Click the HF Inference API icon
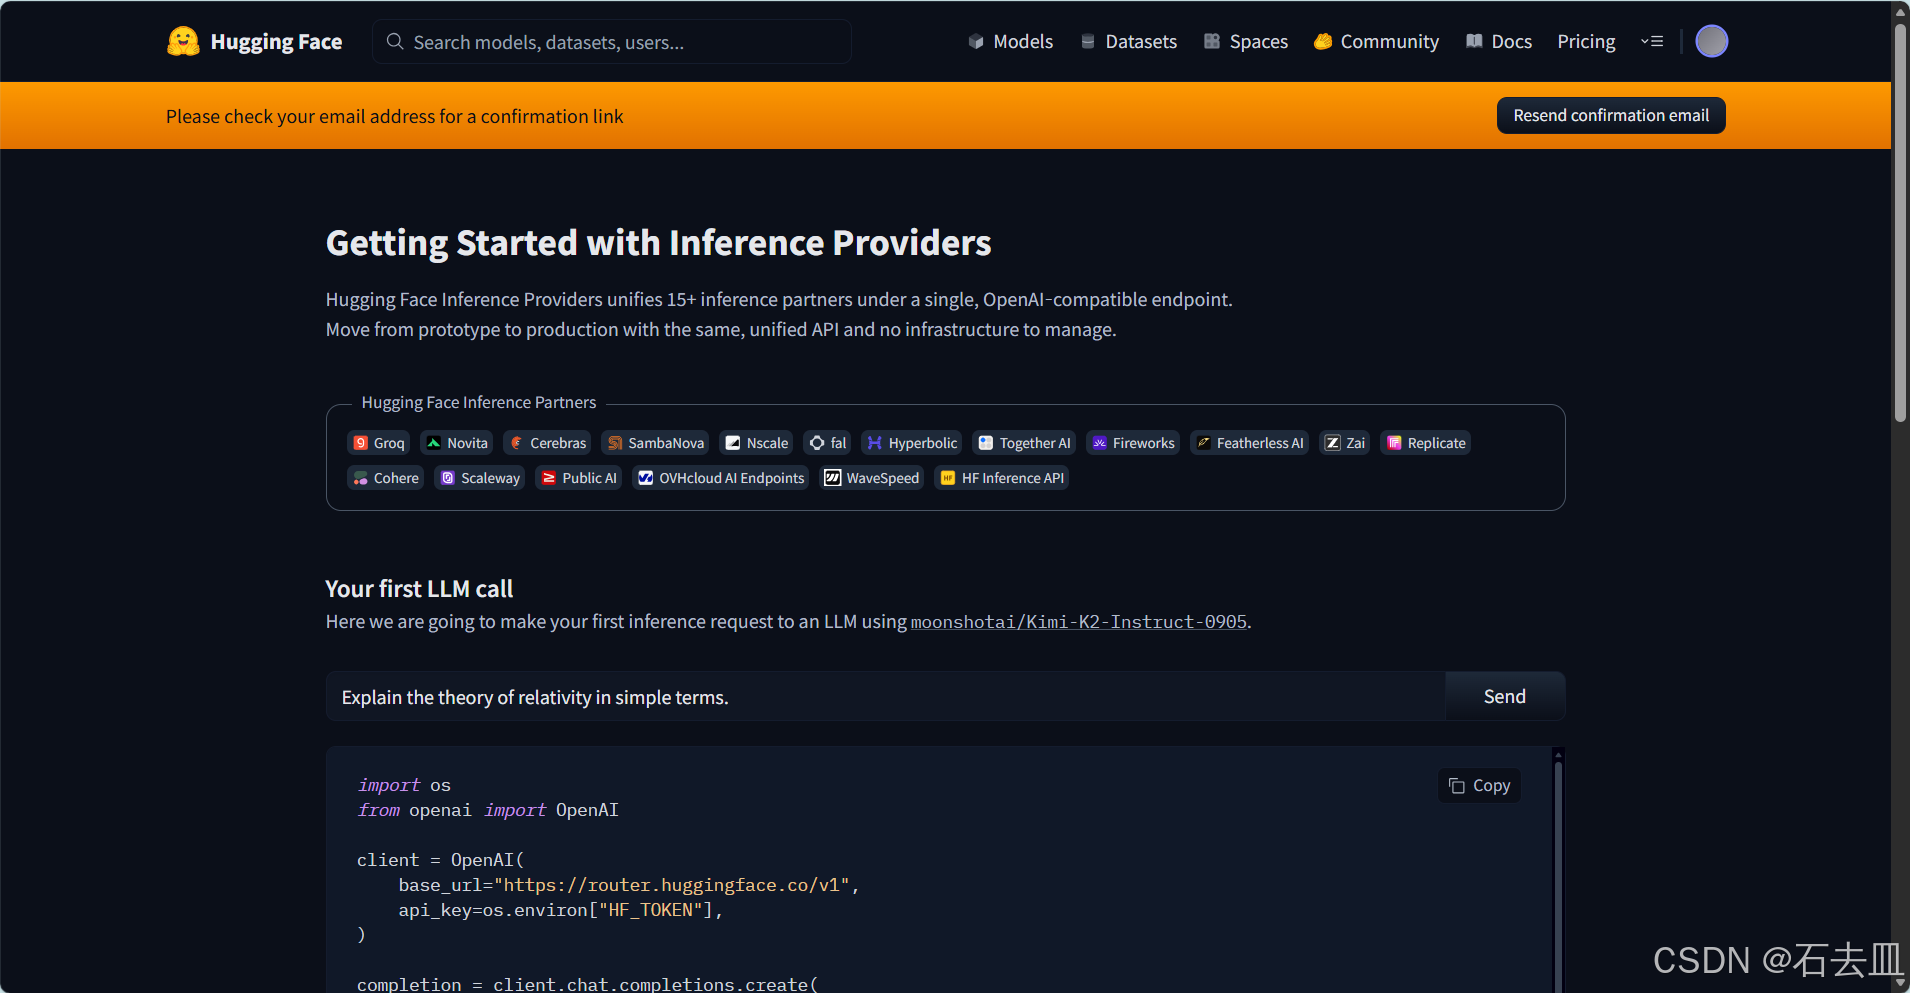This screenshot has width=1910, height=993. (949, 478)
